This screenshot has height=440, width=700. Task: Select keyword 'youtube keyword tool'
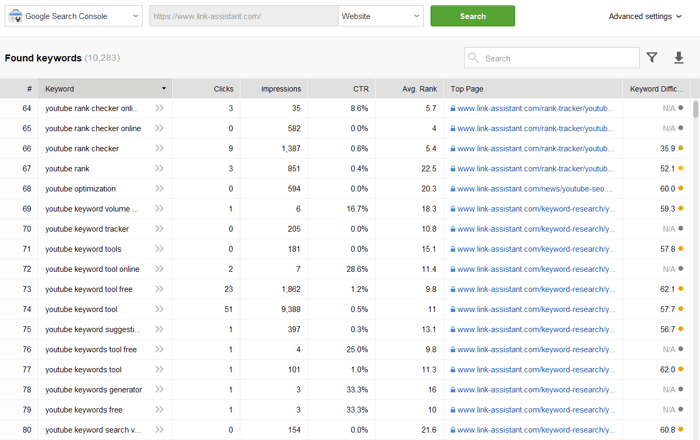[x=81, y=309]
